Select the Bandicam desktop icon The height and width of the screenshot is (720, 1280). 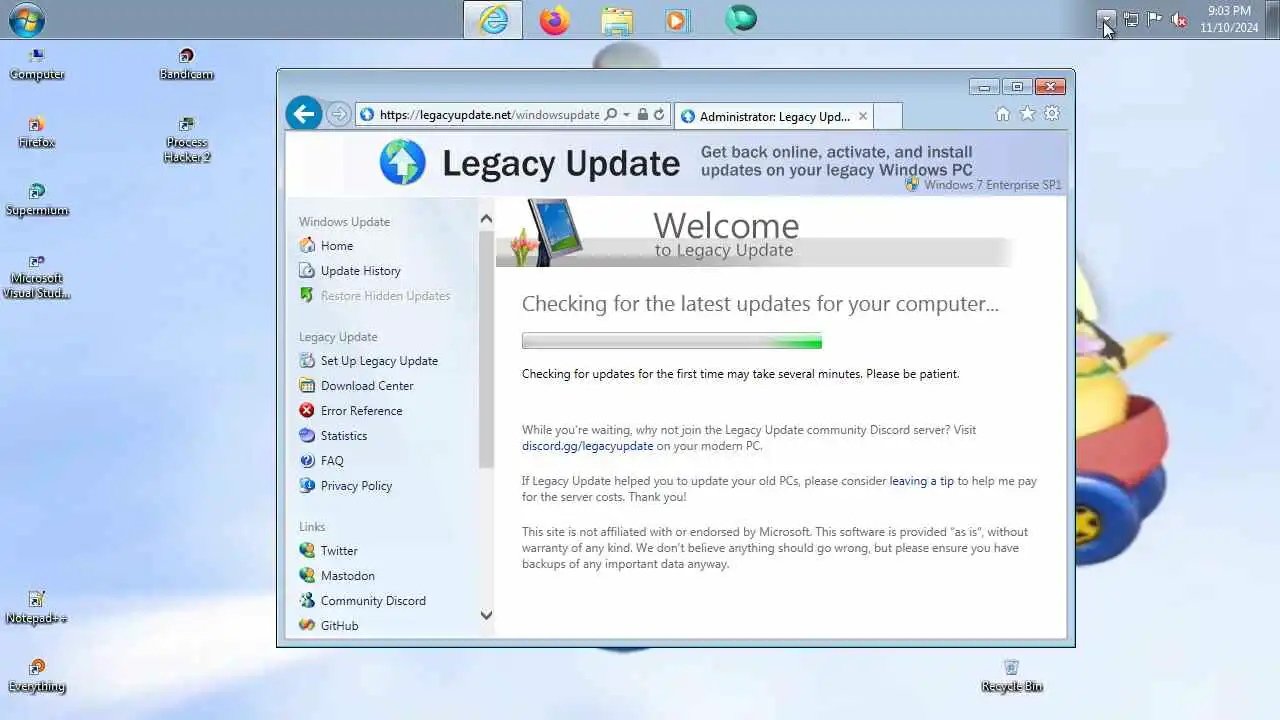(x=186, y=65)
